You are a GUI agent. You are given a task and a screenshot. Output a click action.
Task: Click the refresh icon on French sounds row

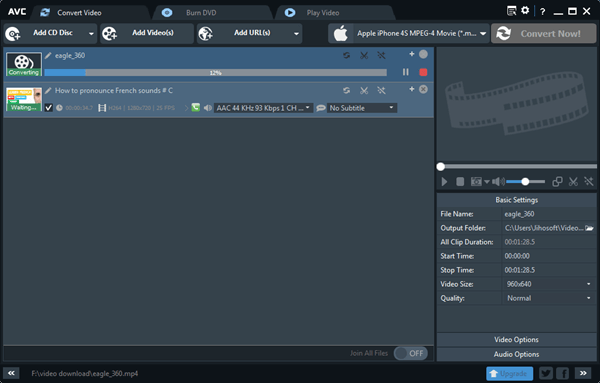(x=346, y=90)
